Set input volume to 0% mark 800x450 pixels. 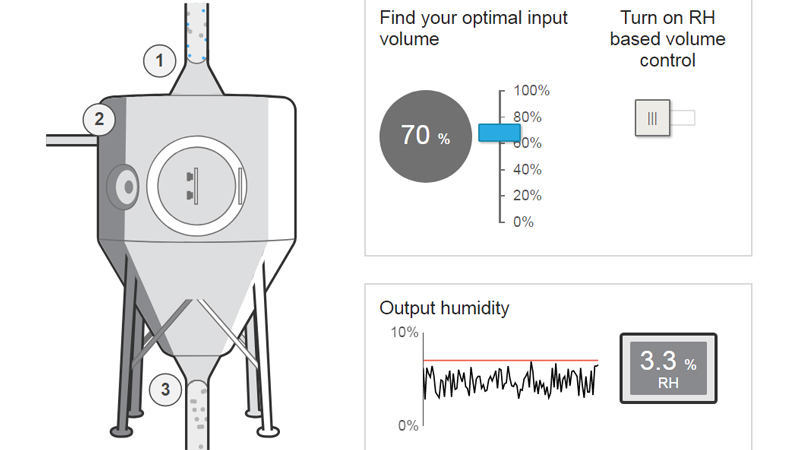[x=502, y=221]
